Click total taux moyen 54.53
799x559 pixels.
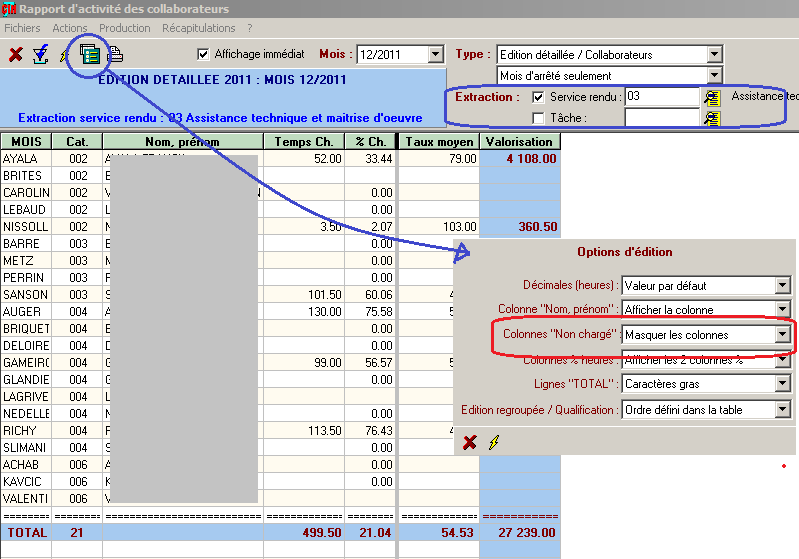click(457, 533)
